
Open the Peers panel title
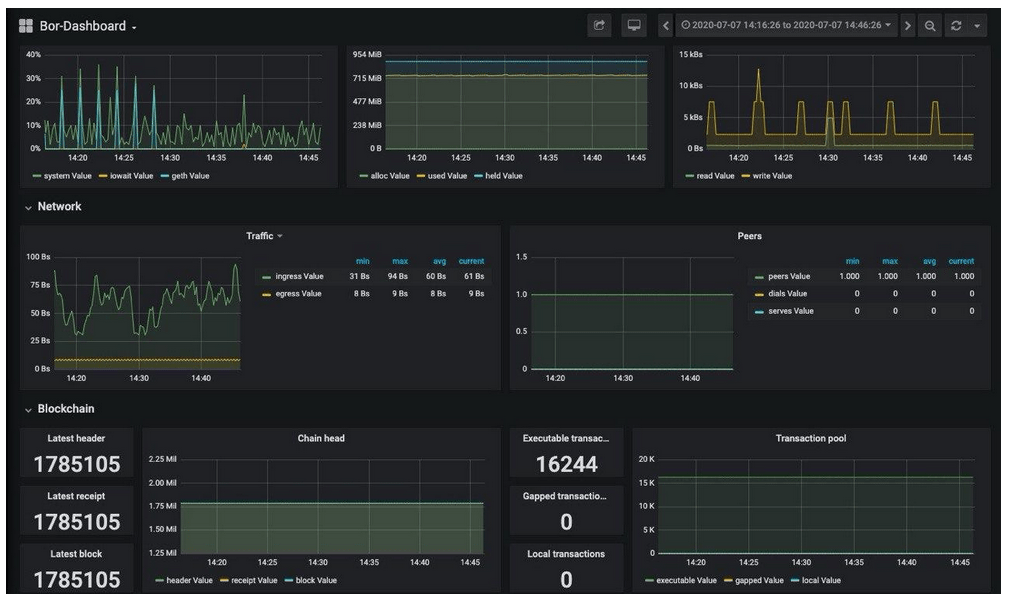[x=749, y=236]
